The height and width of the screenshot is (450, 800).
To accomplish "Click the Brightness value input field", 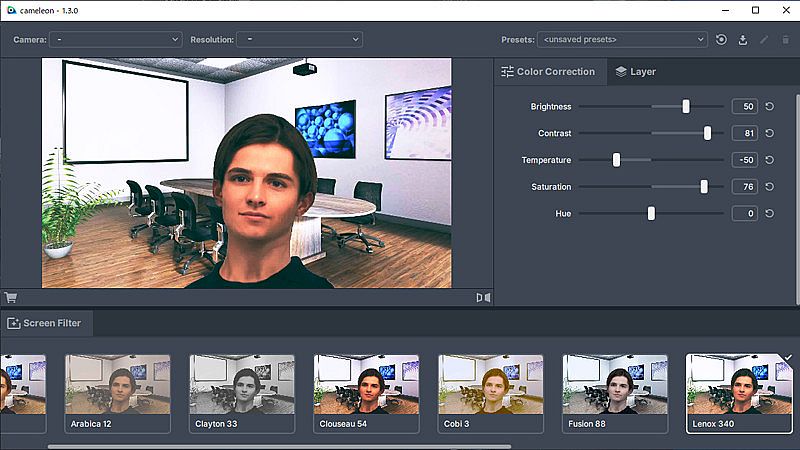I will tap(743, 106).
